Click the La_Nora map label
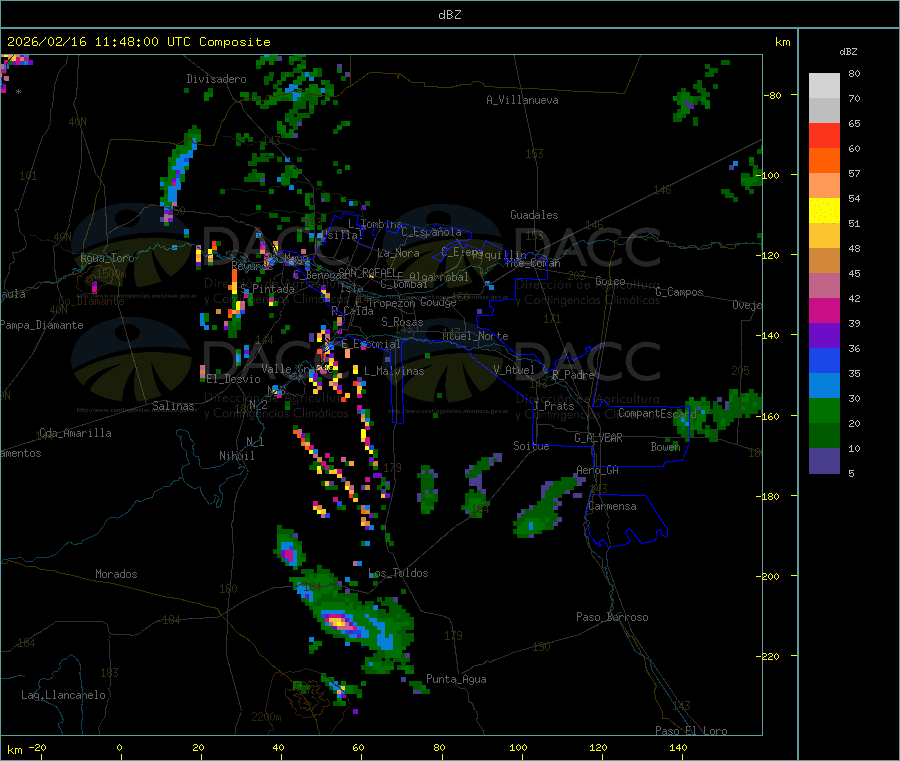The width and height of the screenshot is (900, 761). [x=398, y=253]
